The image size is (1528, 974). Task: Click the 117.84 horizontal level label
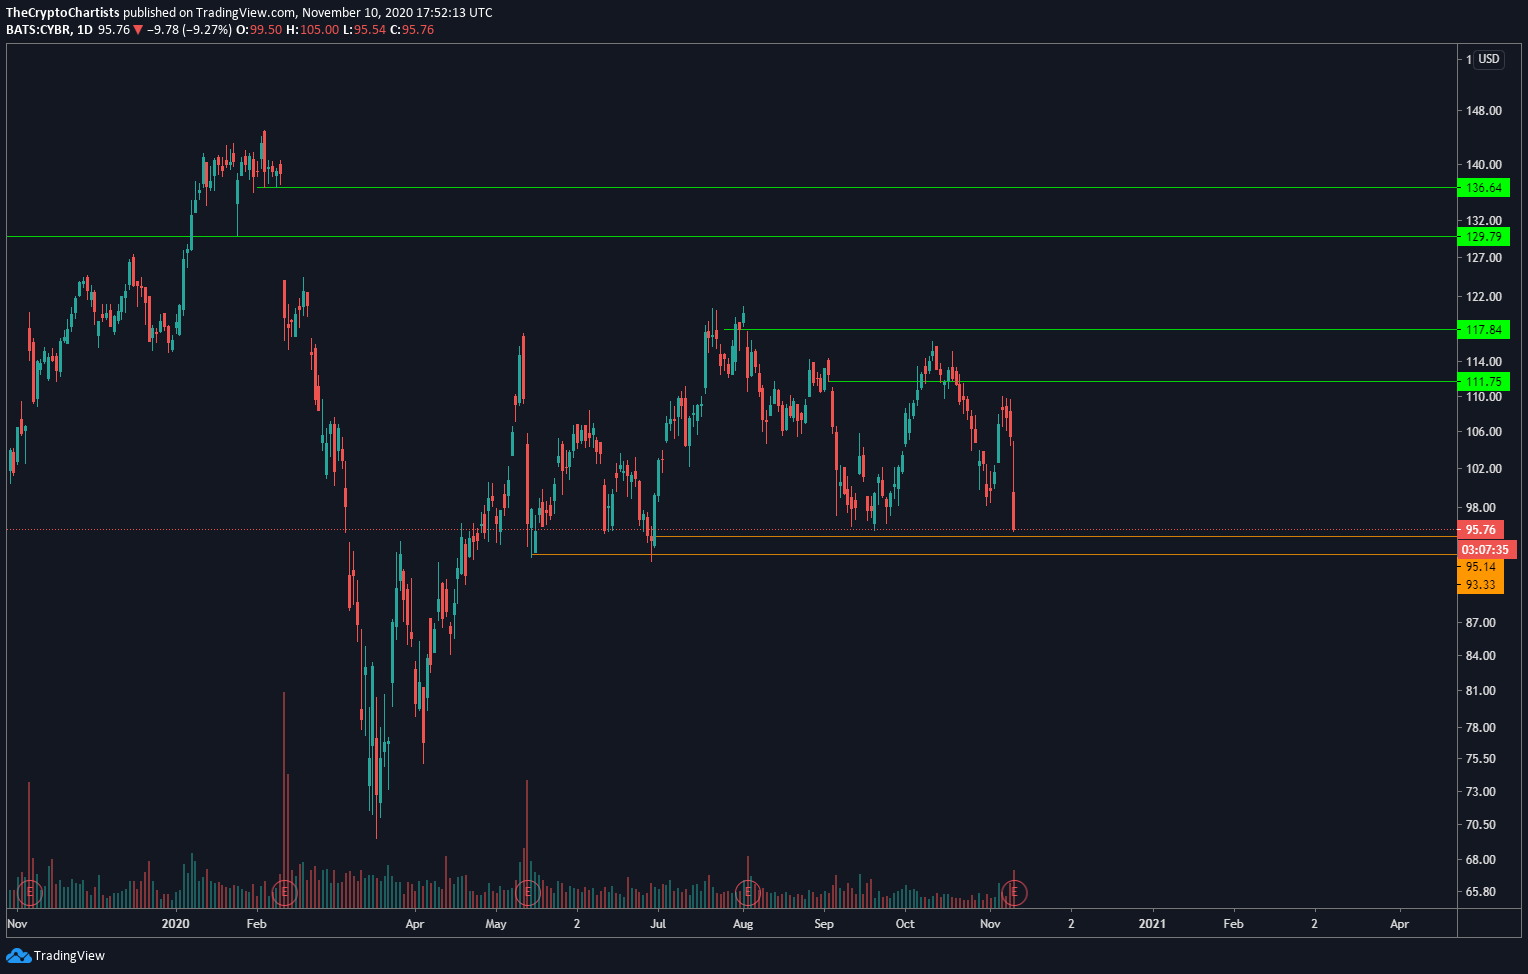[x=1483, y=330]
